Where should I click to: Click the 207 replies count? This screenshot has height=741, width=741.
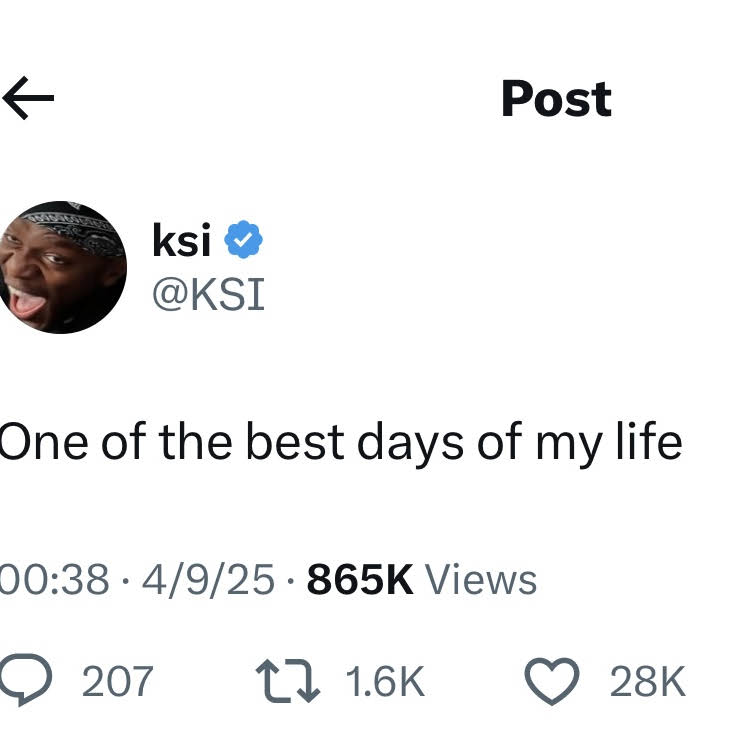point(117,682)
